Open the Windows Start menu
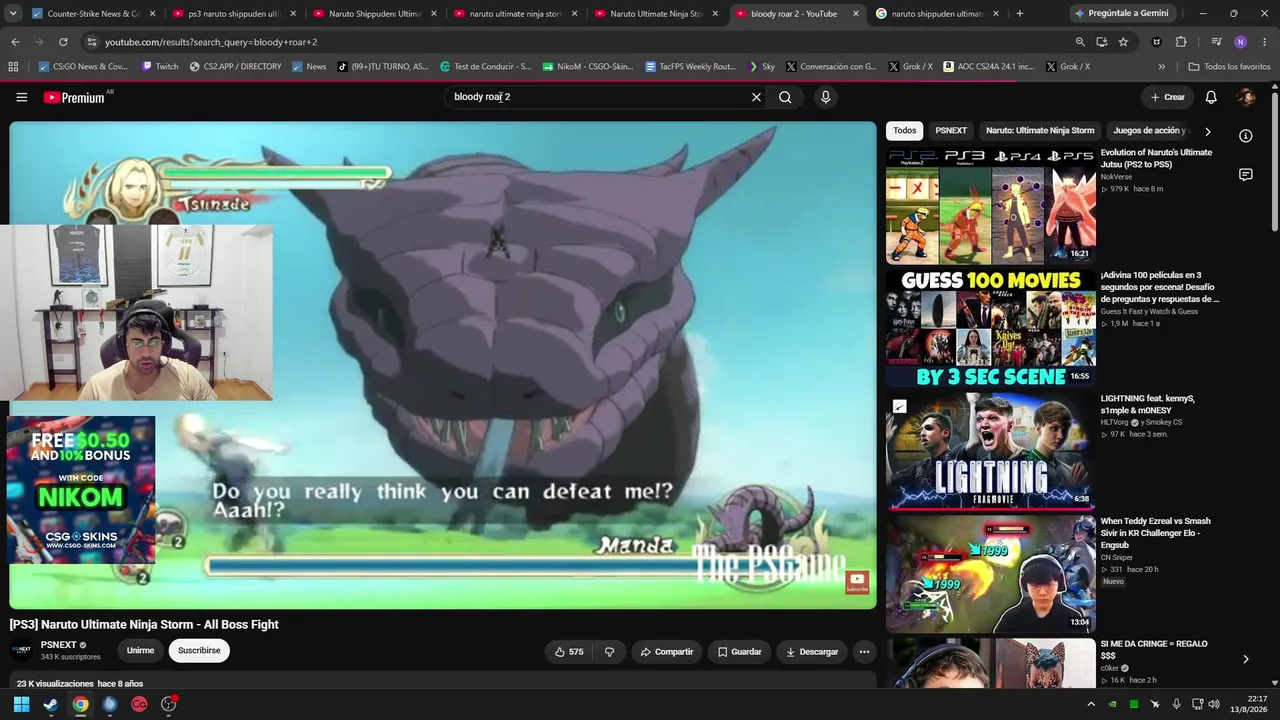1280x720 pixels. tap(21, 704)
